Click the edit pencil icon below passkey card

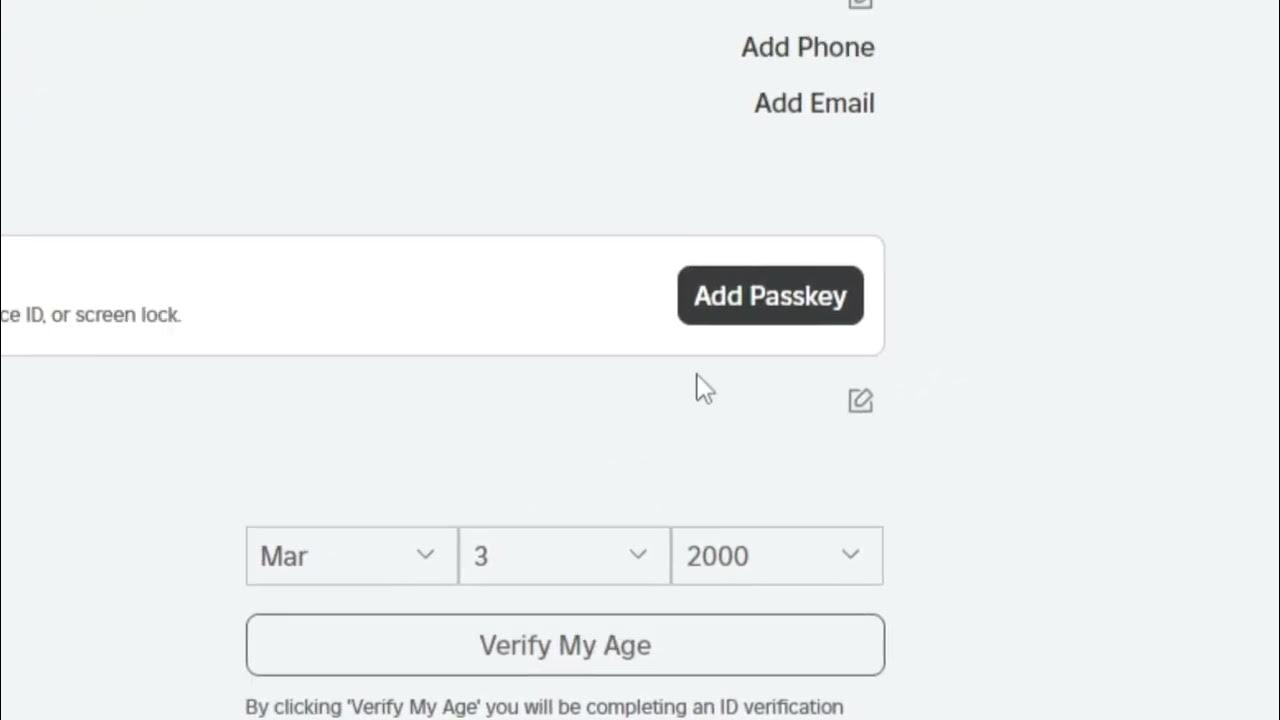click(860, 401)
